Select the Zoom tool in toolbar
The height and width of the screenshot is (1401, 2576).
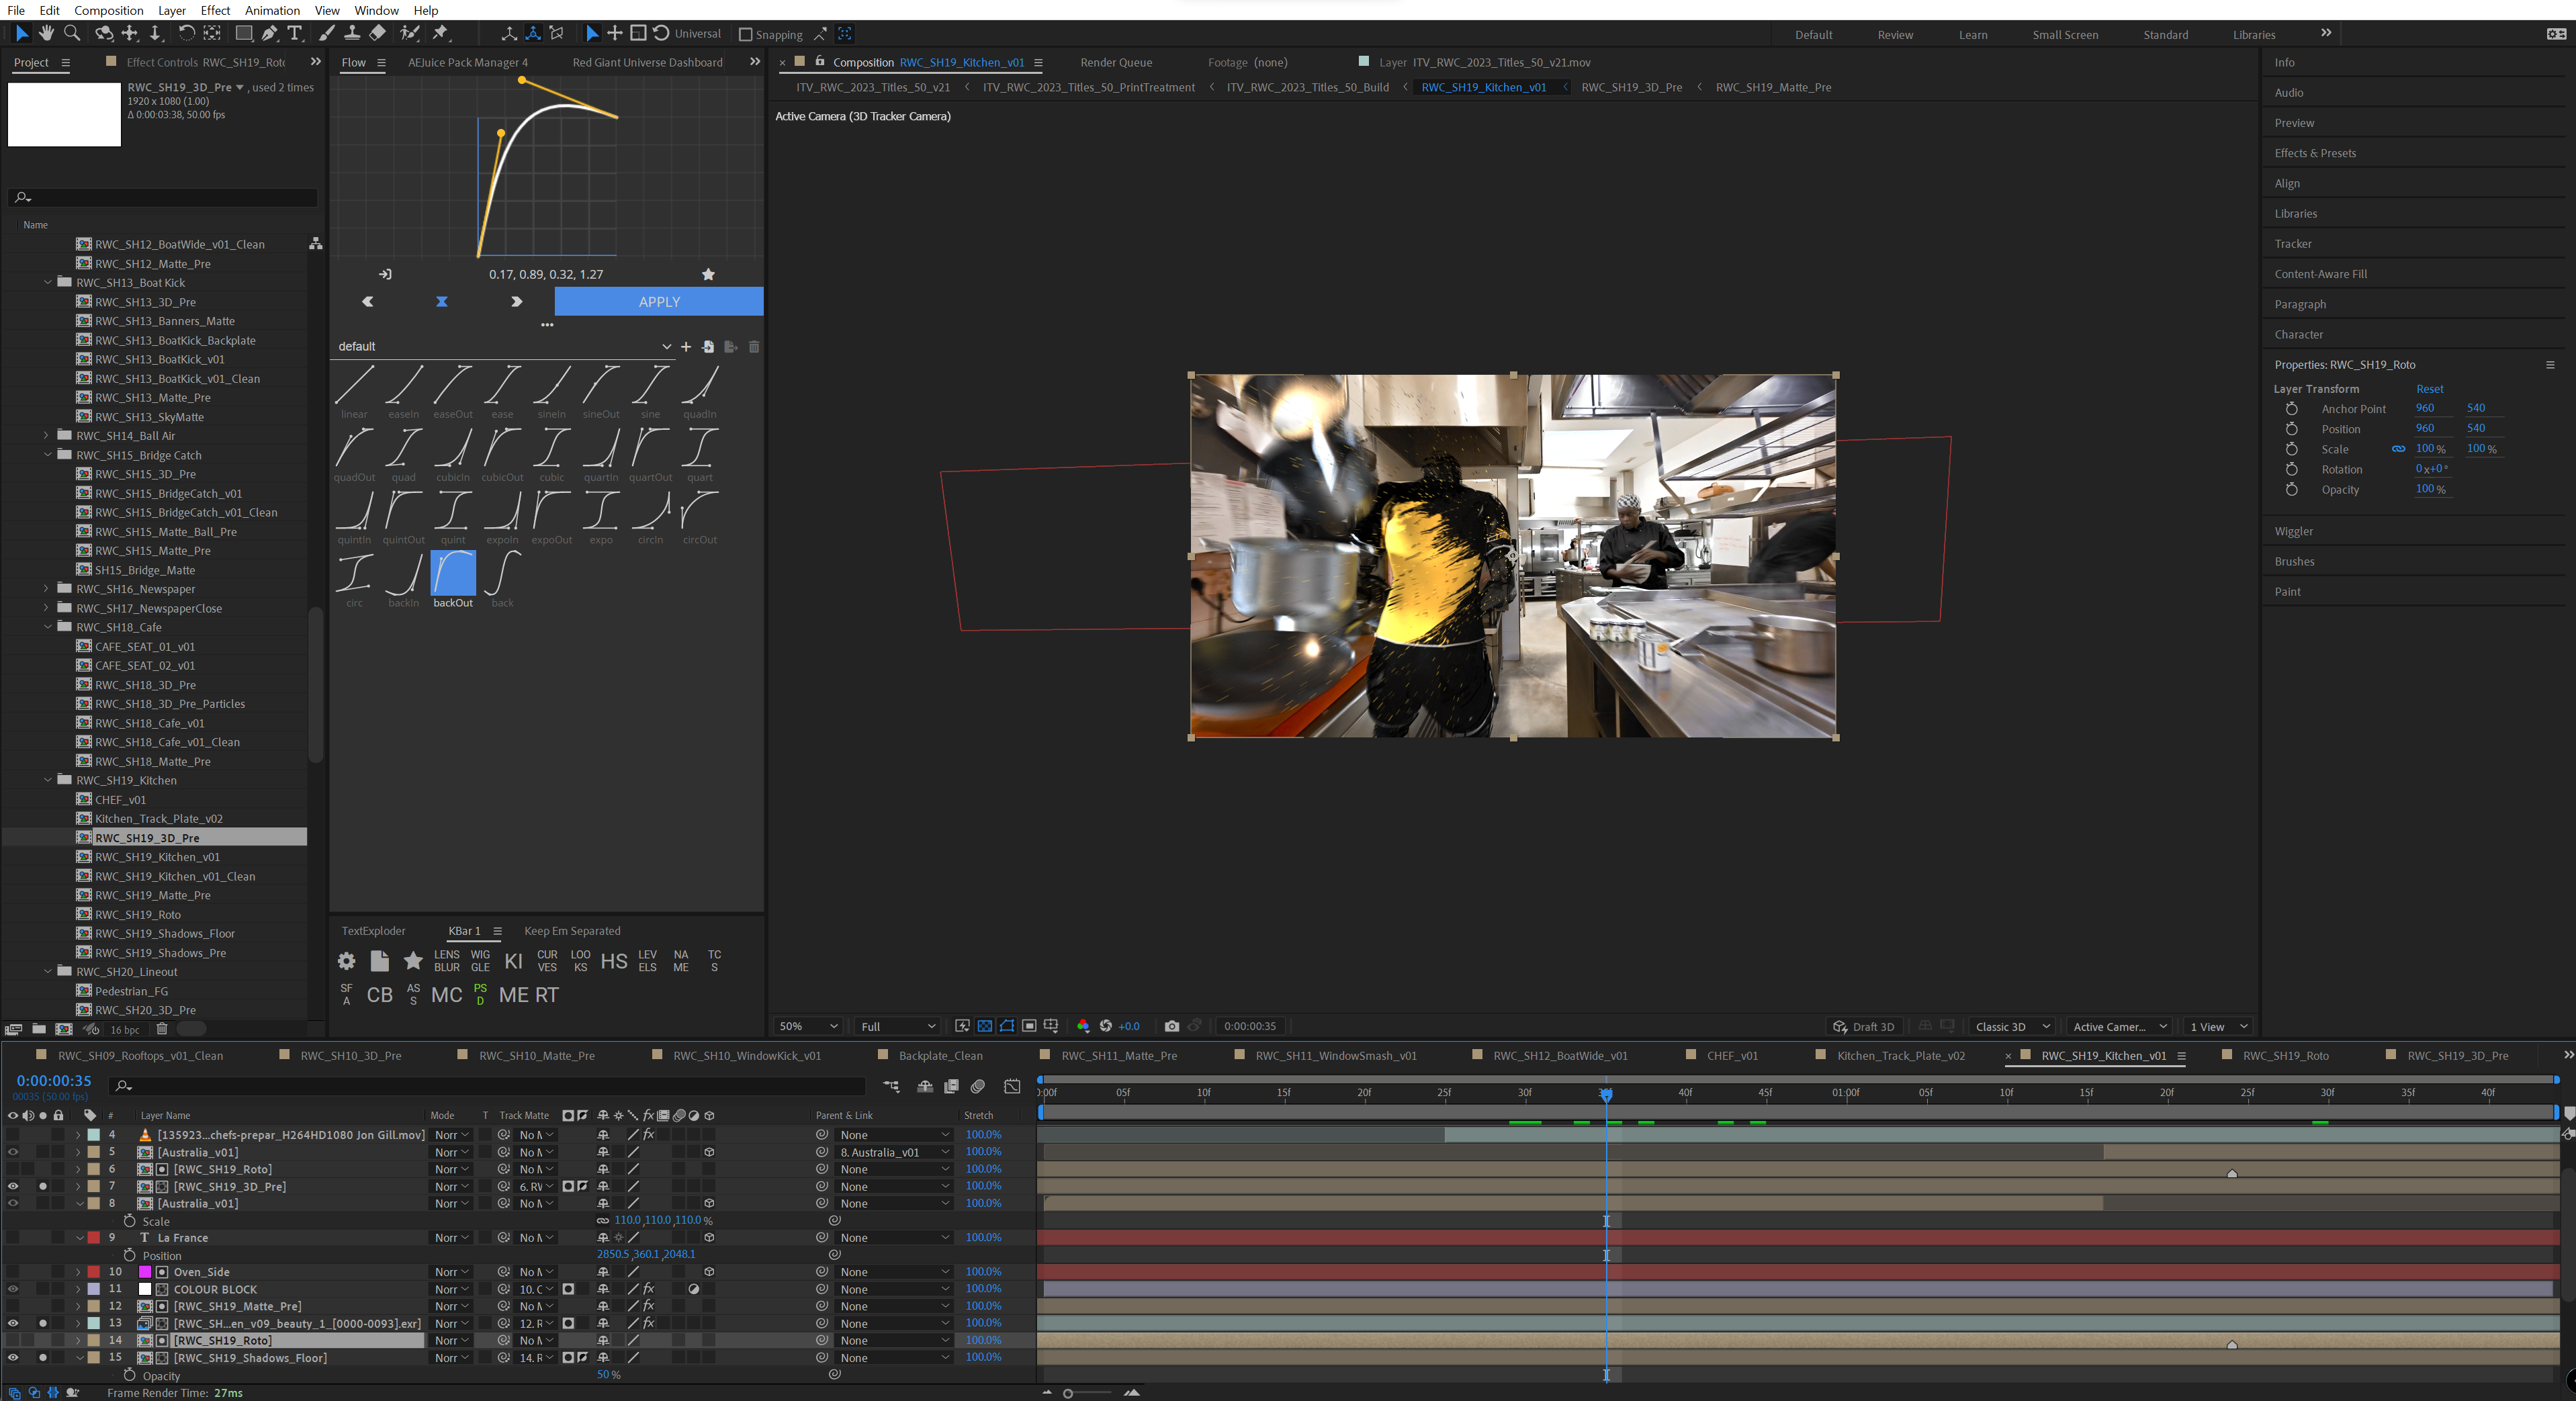71,33
